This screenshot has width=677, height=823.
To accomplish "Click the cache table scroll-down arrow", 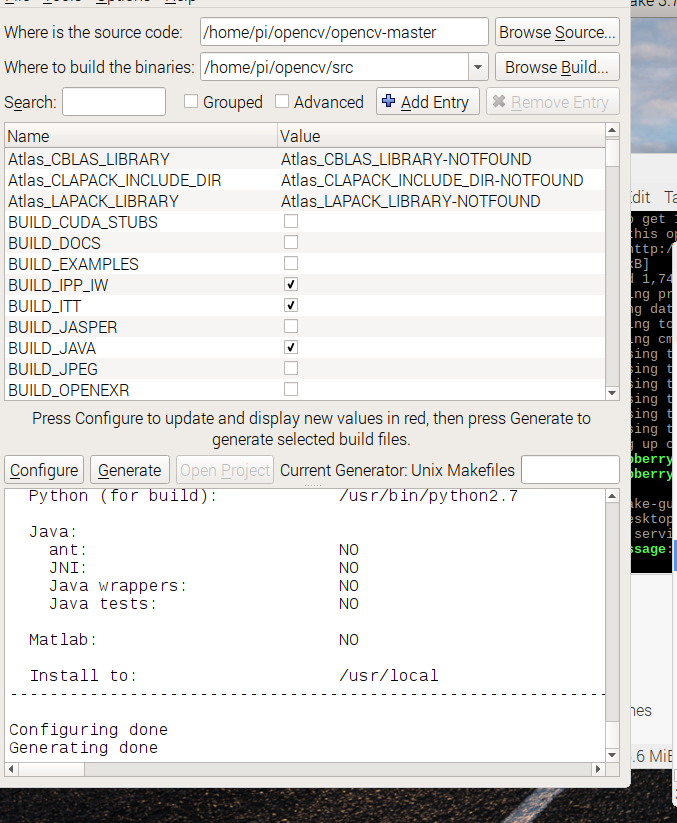I will pyautogui.click(x=612, y=393).
